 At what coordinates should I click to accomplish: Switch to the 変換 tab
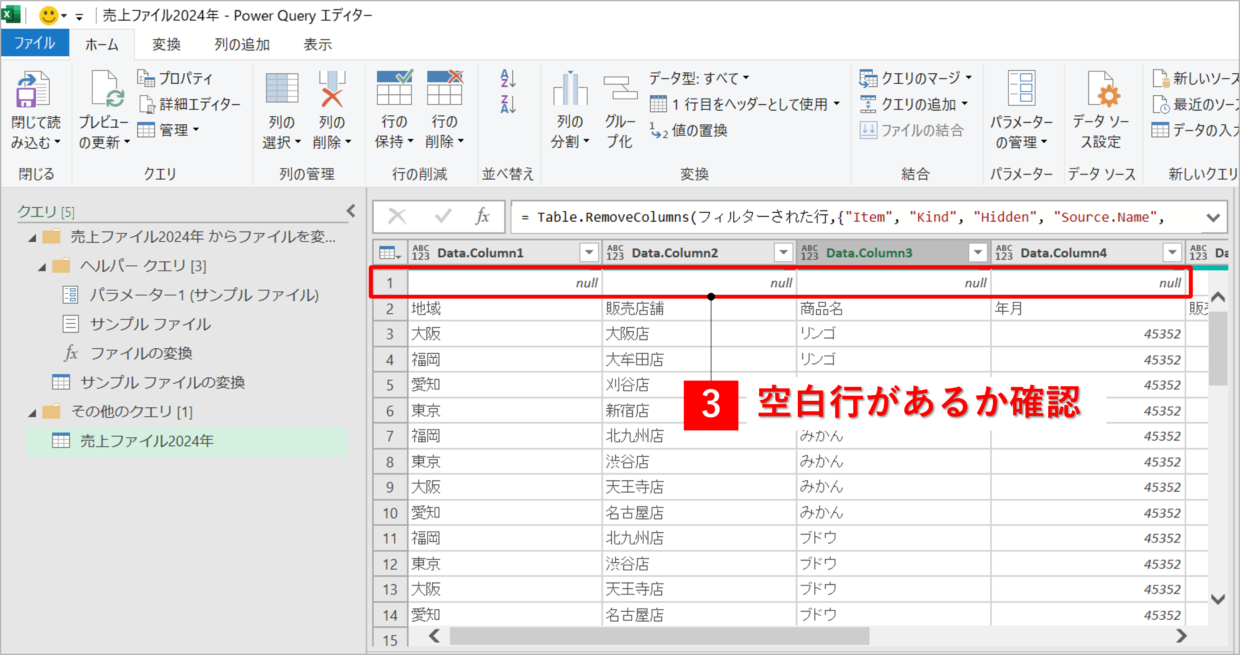pyautogui.click(x=166, y=44)
